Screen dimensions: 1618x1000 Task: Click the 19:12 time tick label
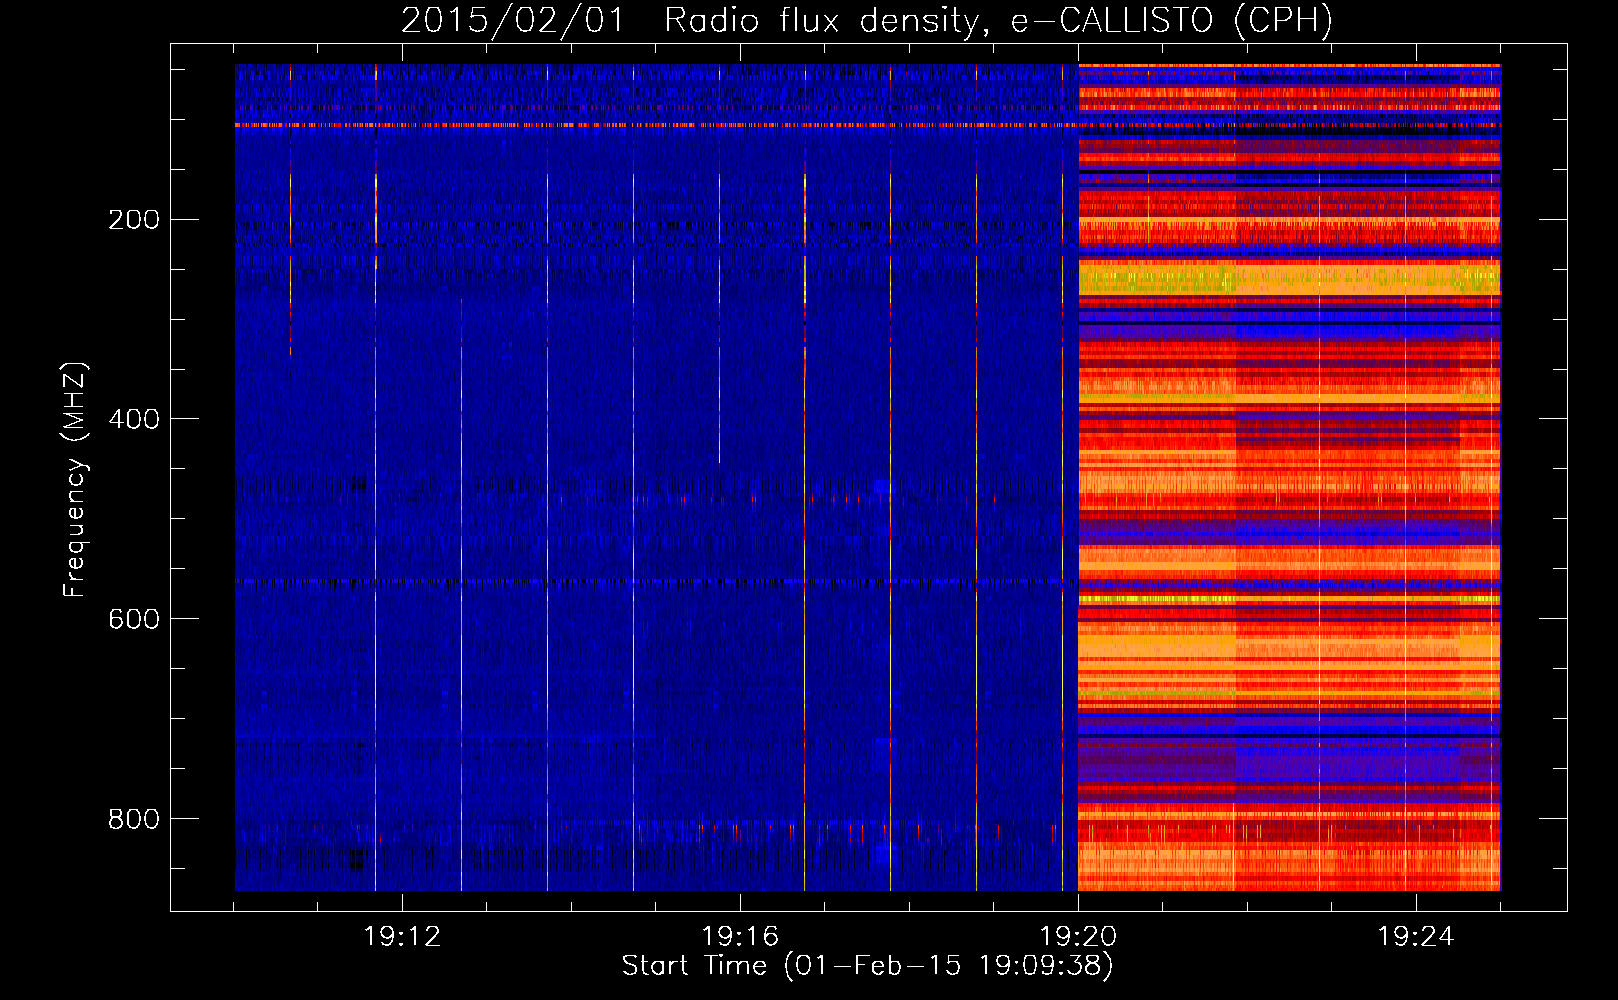tap(402, 937)
